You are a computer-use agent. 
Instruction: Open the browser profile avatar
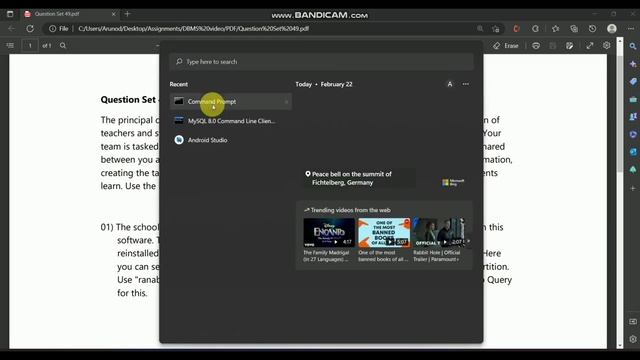point(611,29)
